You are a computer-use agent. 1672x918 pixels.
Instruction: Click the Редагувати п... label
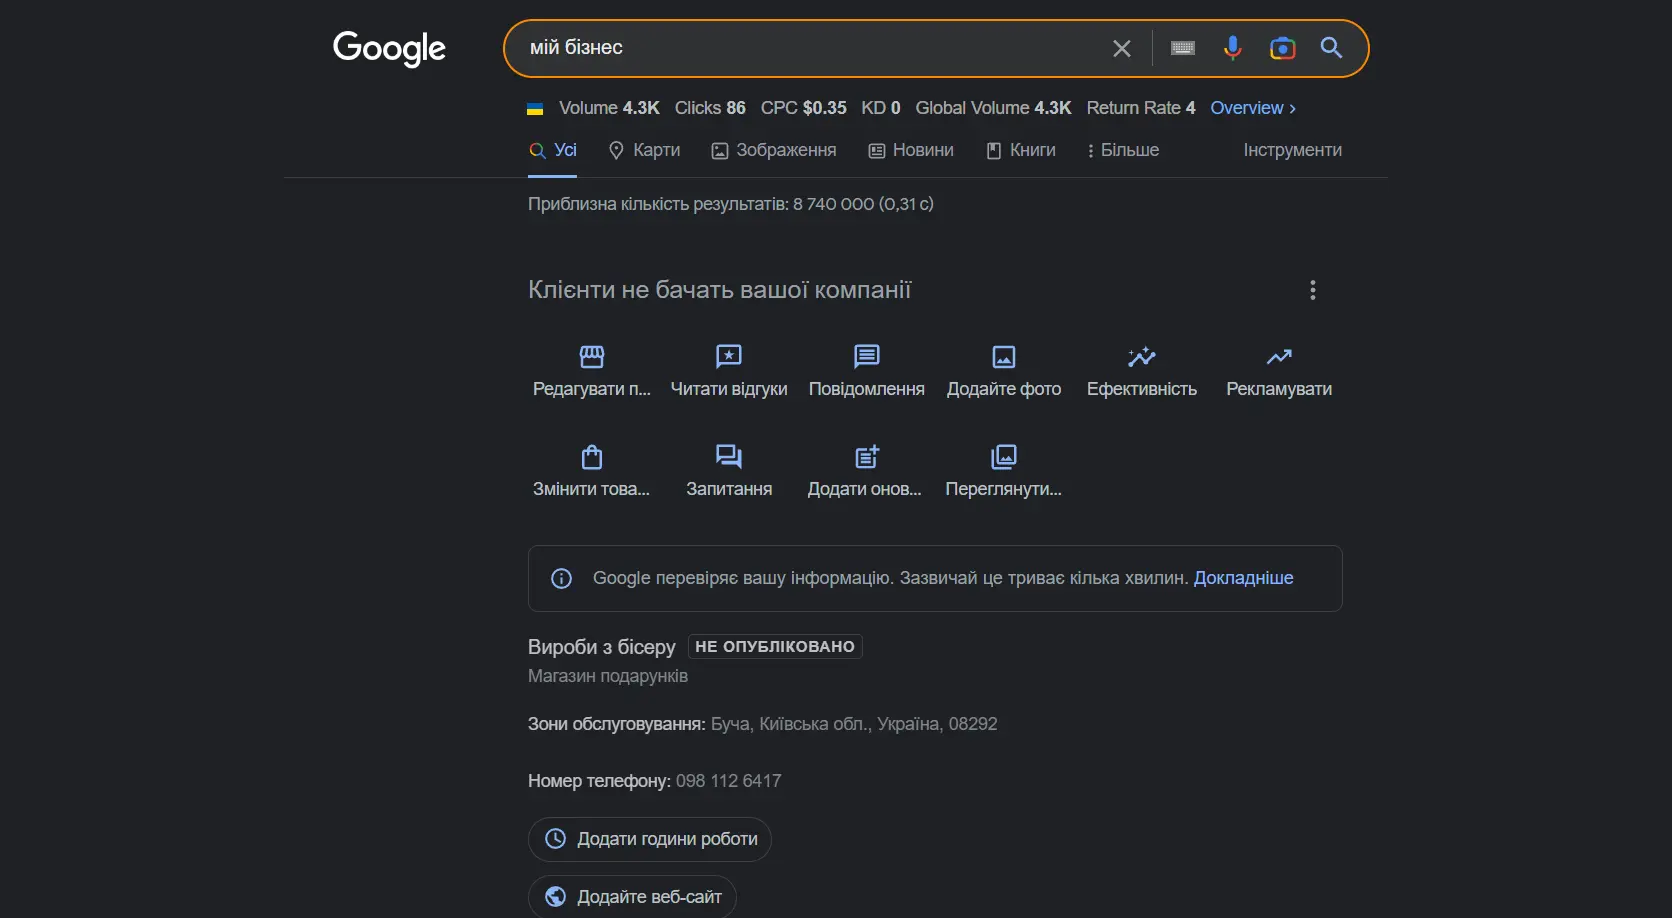pos(592,389)
